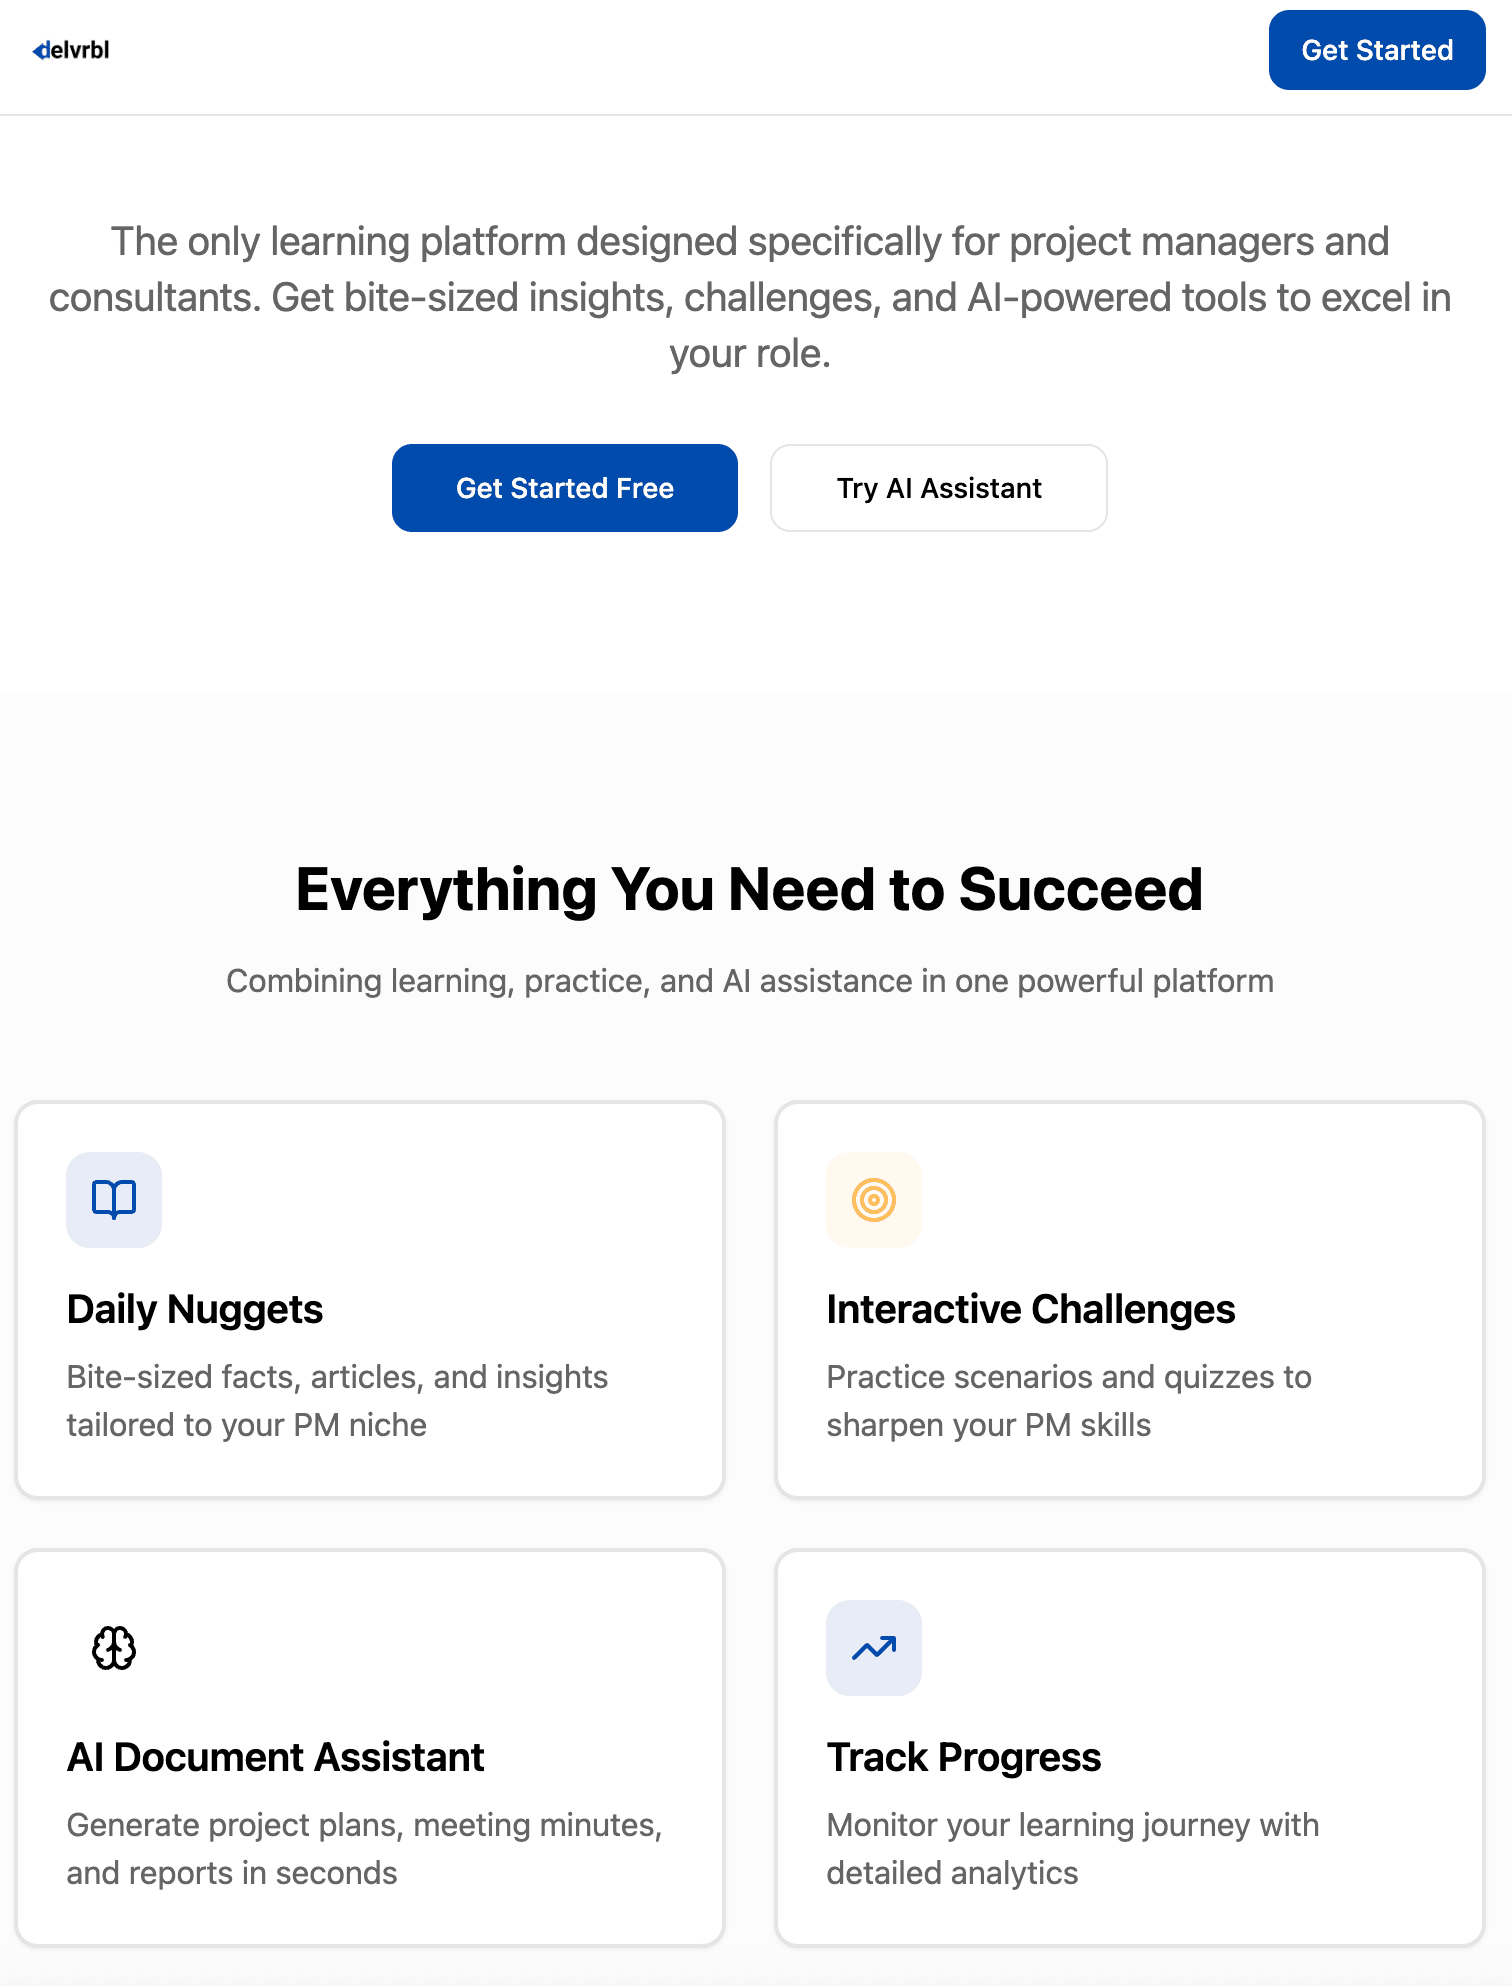Click the orange target Challenges icon
The width and height of the screenshot is (1512, 1986).
click(873, 1199)
